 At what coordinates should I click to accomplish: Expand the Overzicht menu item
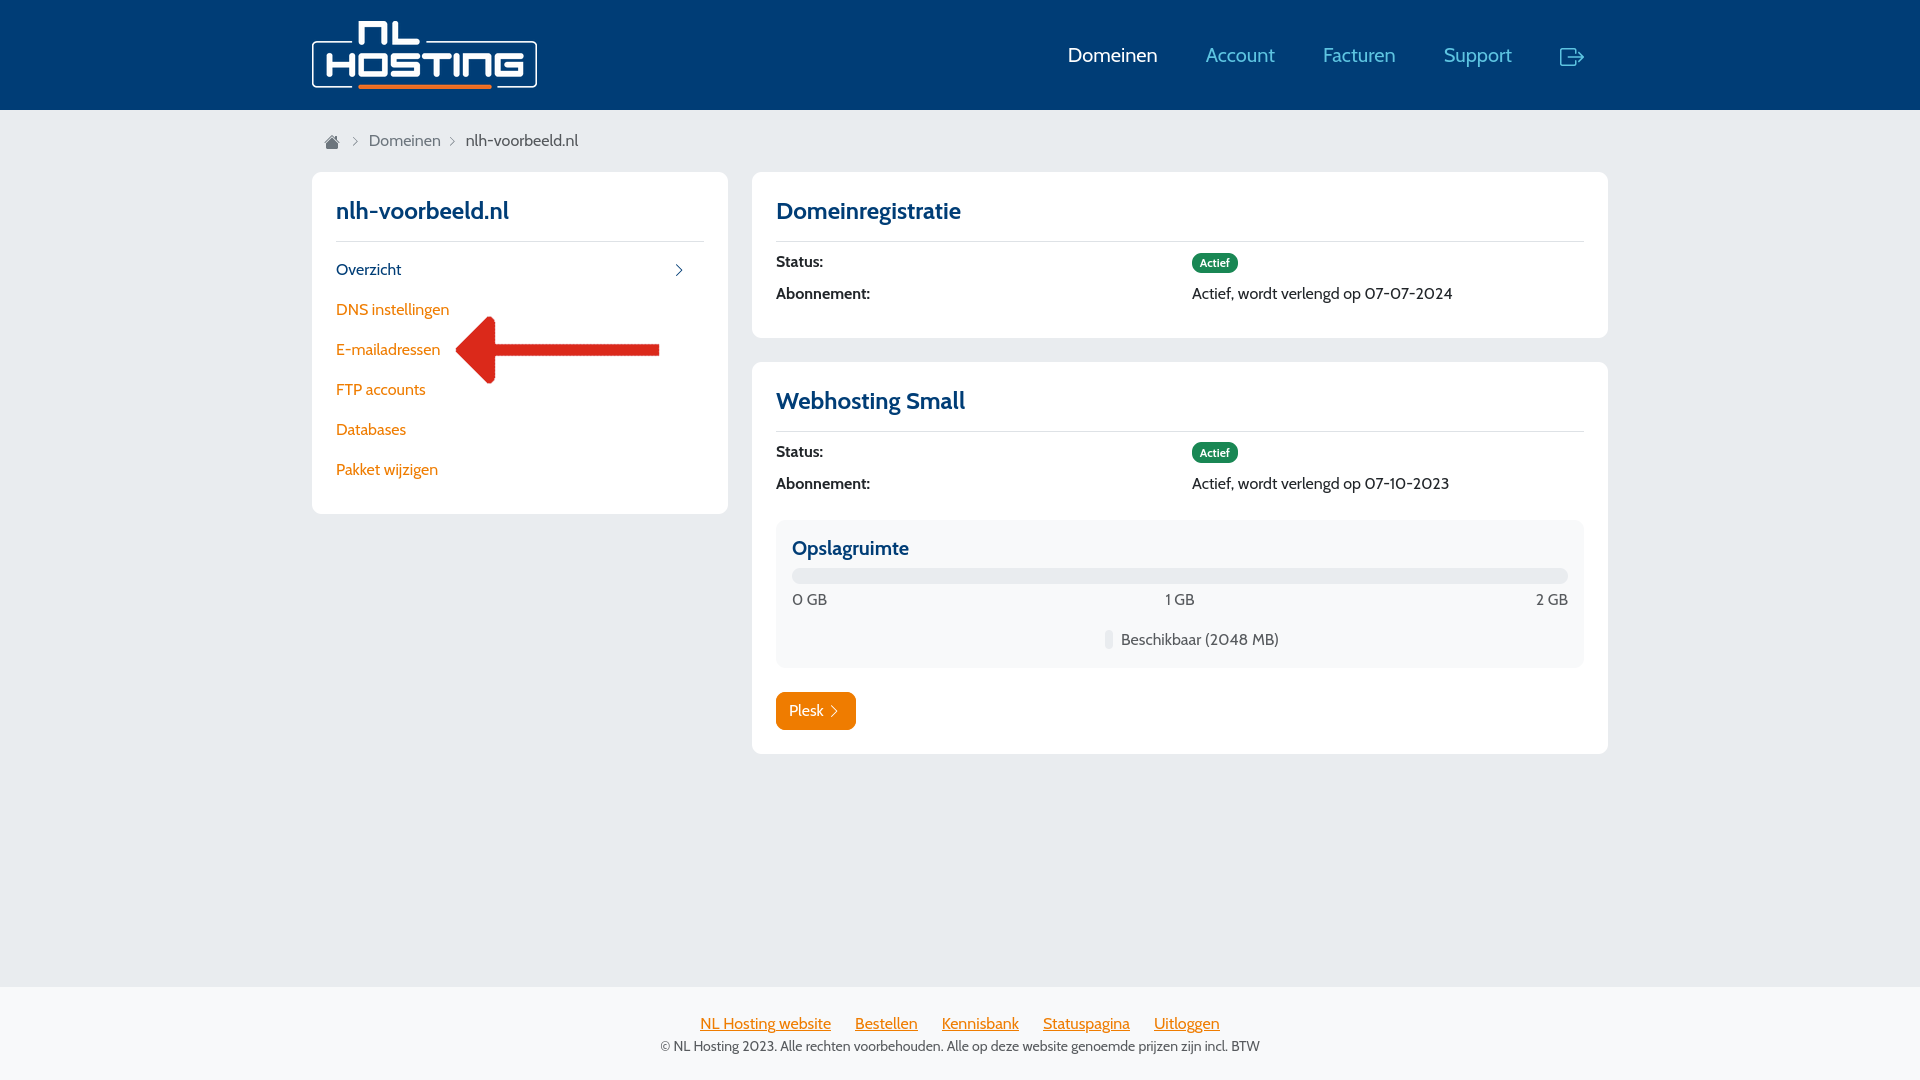pyautogui.click(x=678, y=270)
